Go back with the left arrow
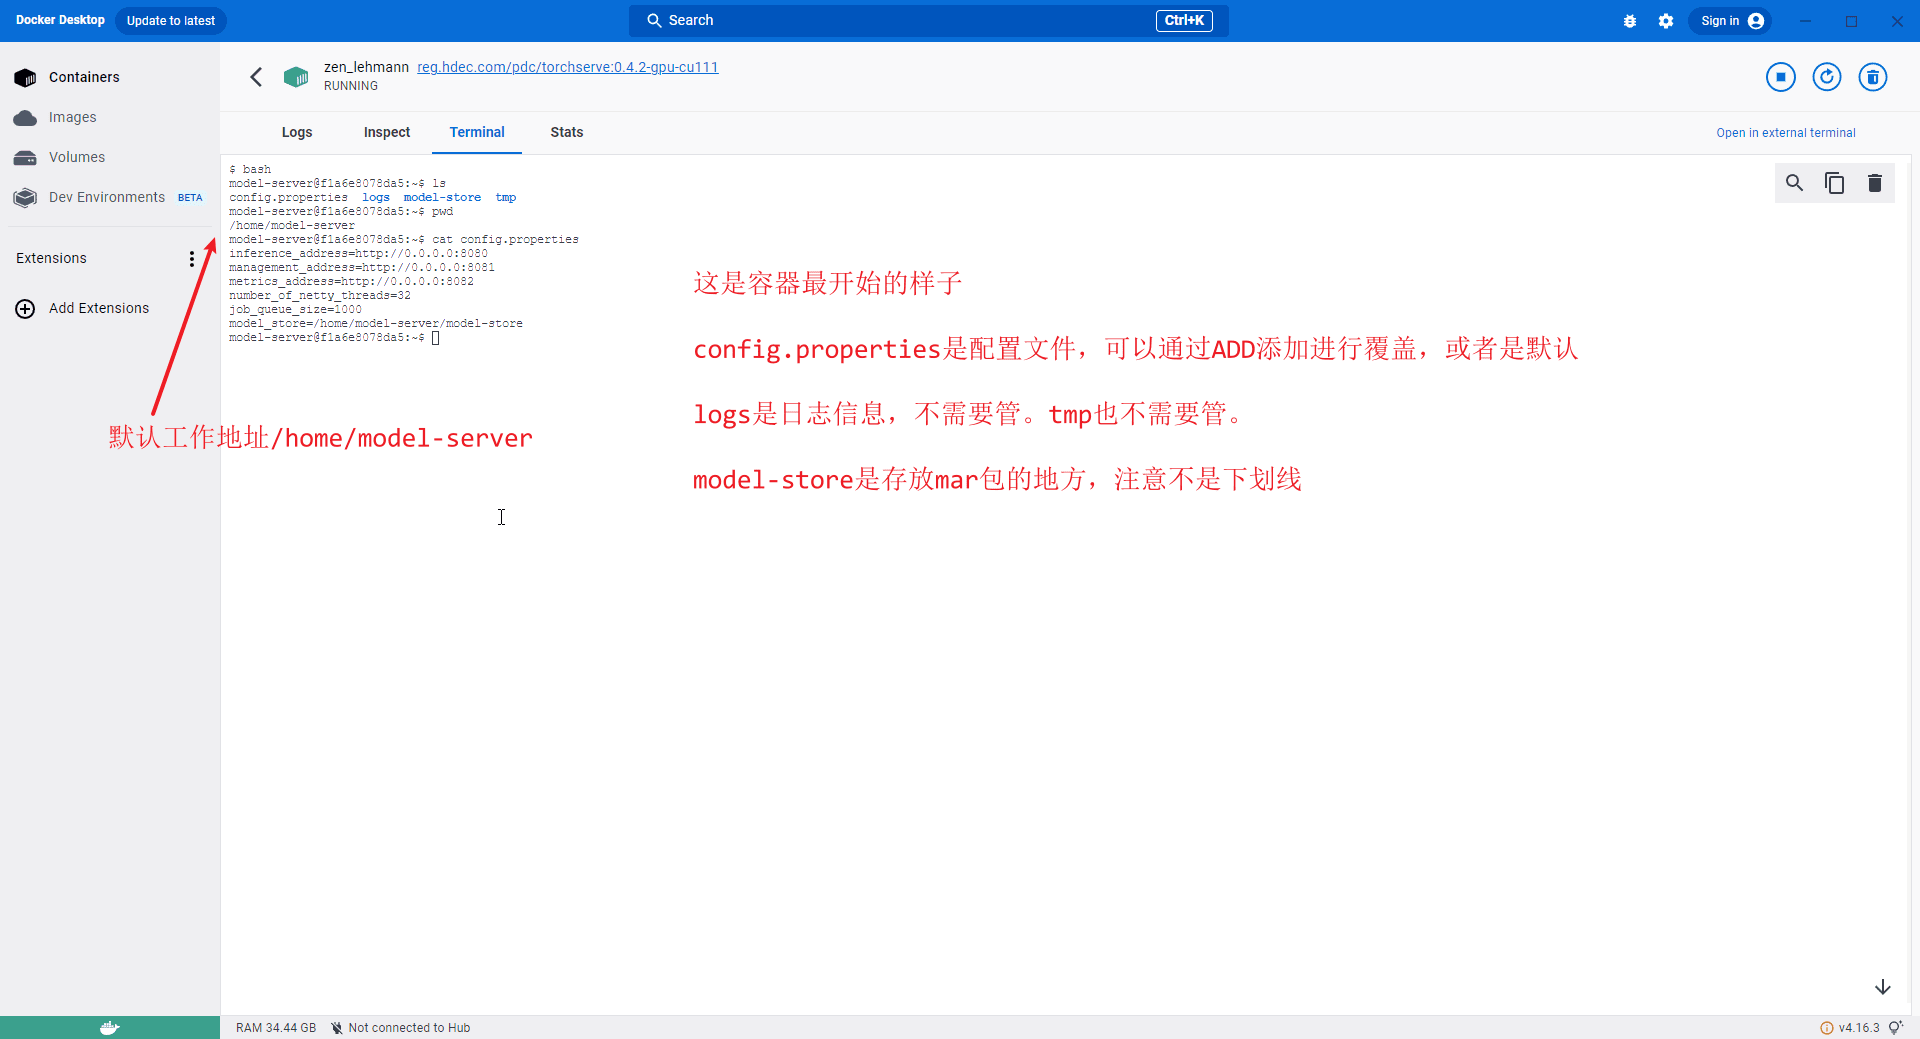The width and height of the screenshot is (1920, 1039). [x=256, y=77]
